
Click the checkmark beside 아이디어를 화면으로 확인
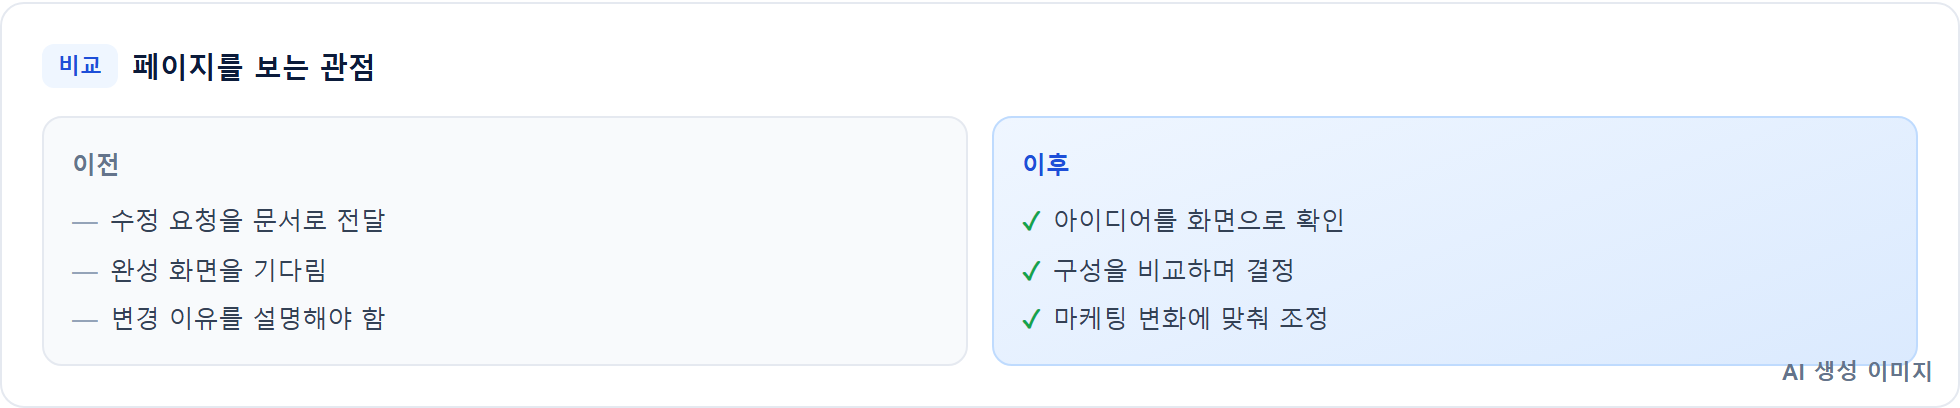click(1032, 221)
